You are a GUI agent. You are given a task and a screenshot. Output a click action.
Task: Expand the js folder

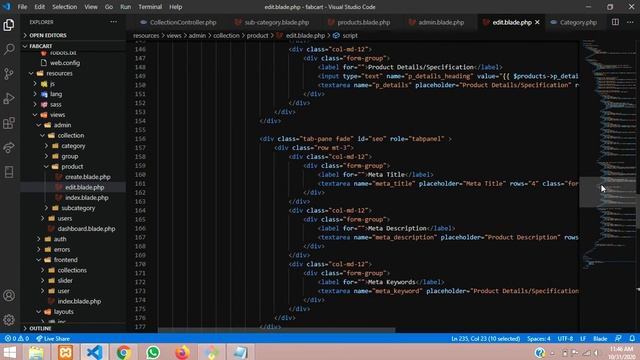[x=52, y=84]
